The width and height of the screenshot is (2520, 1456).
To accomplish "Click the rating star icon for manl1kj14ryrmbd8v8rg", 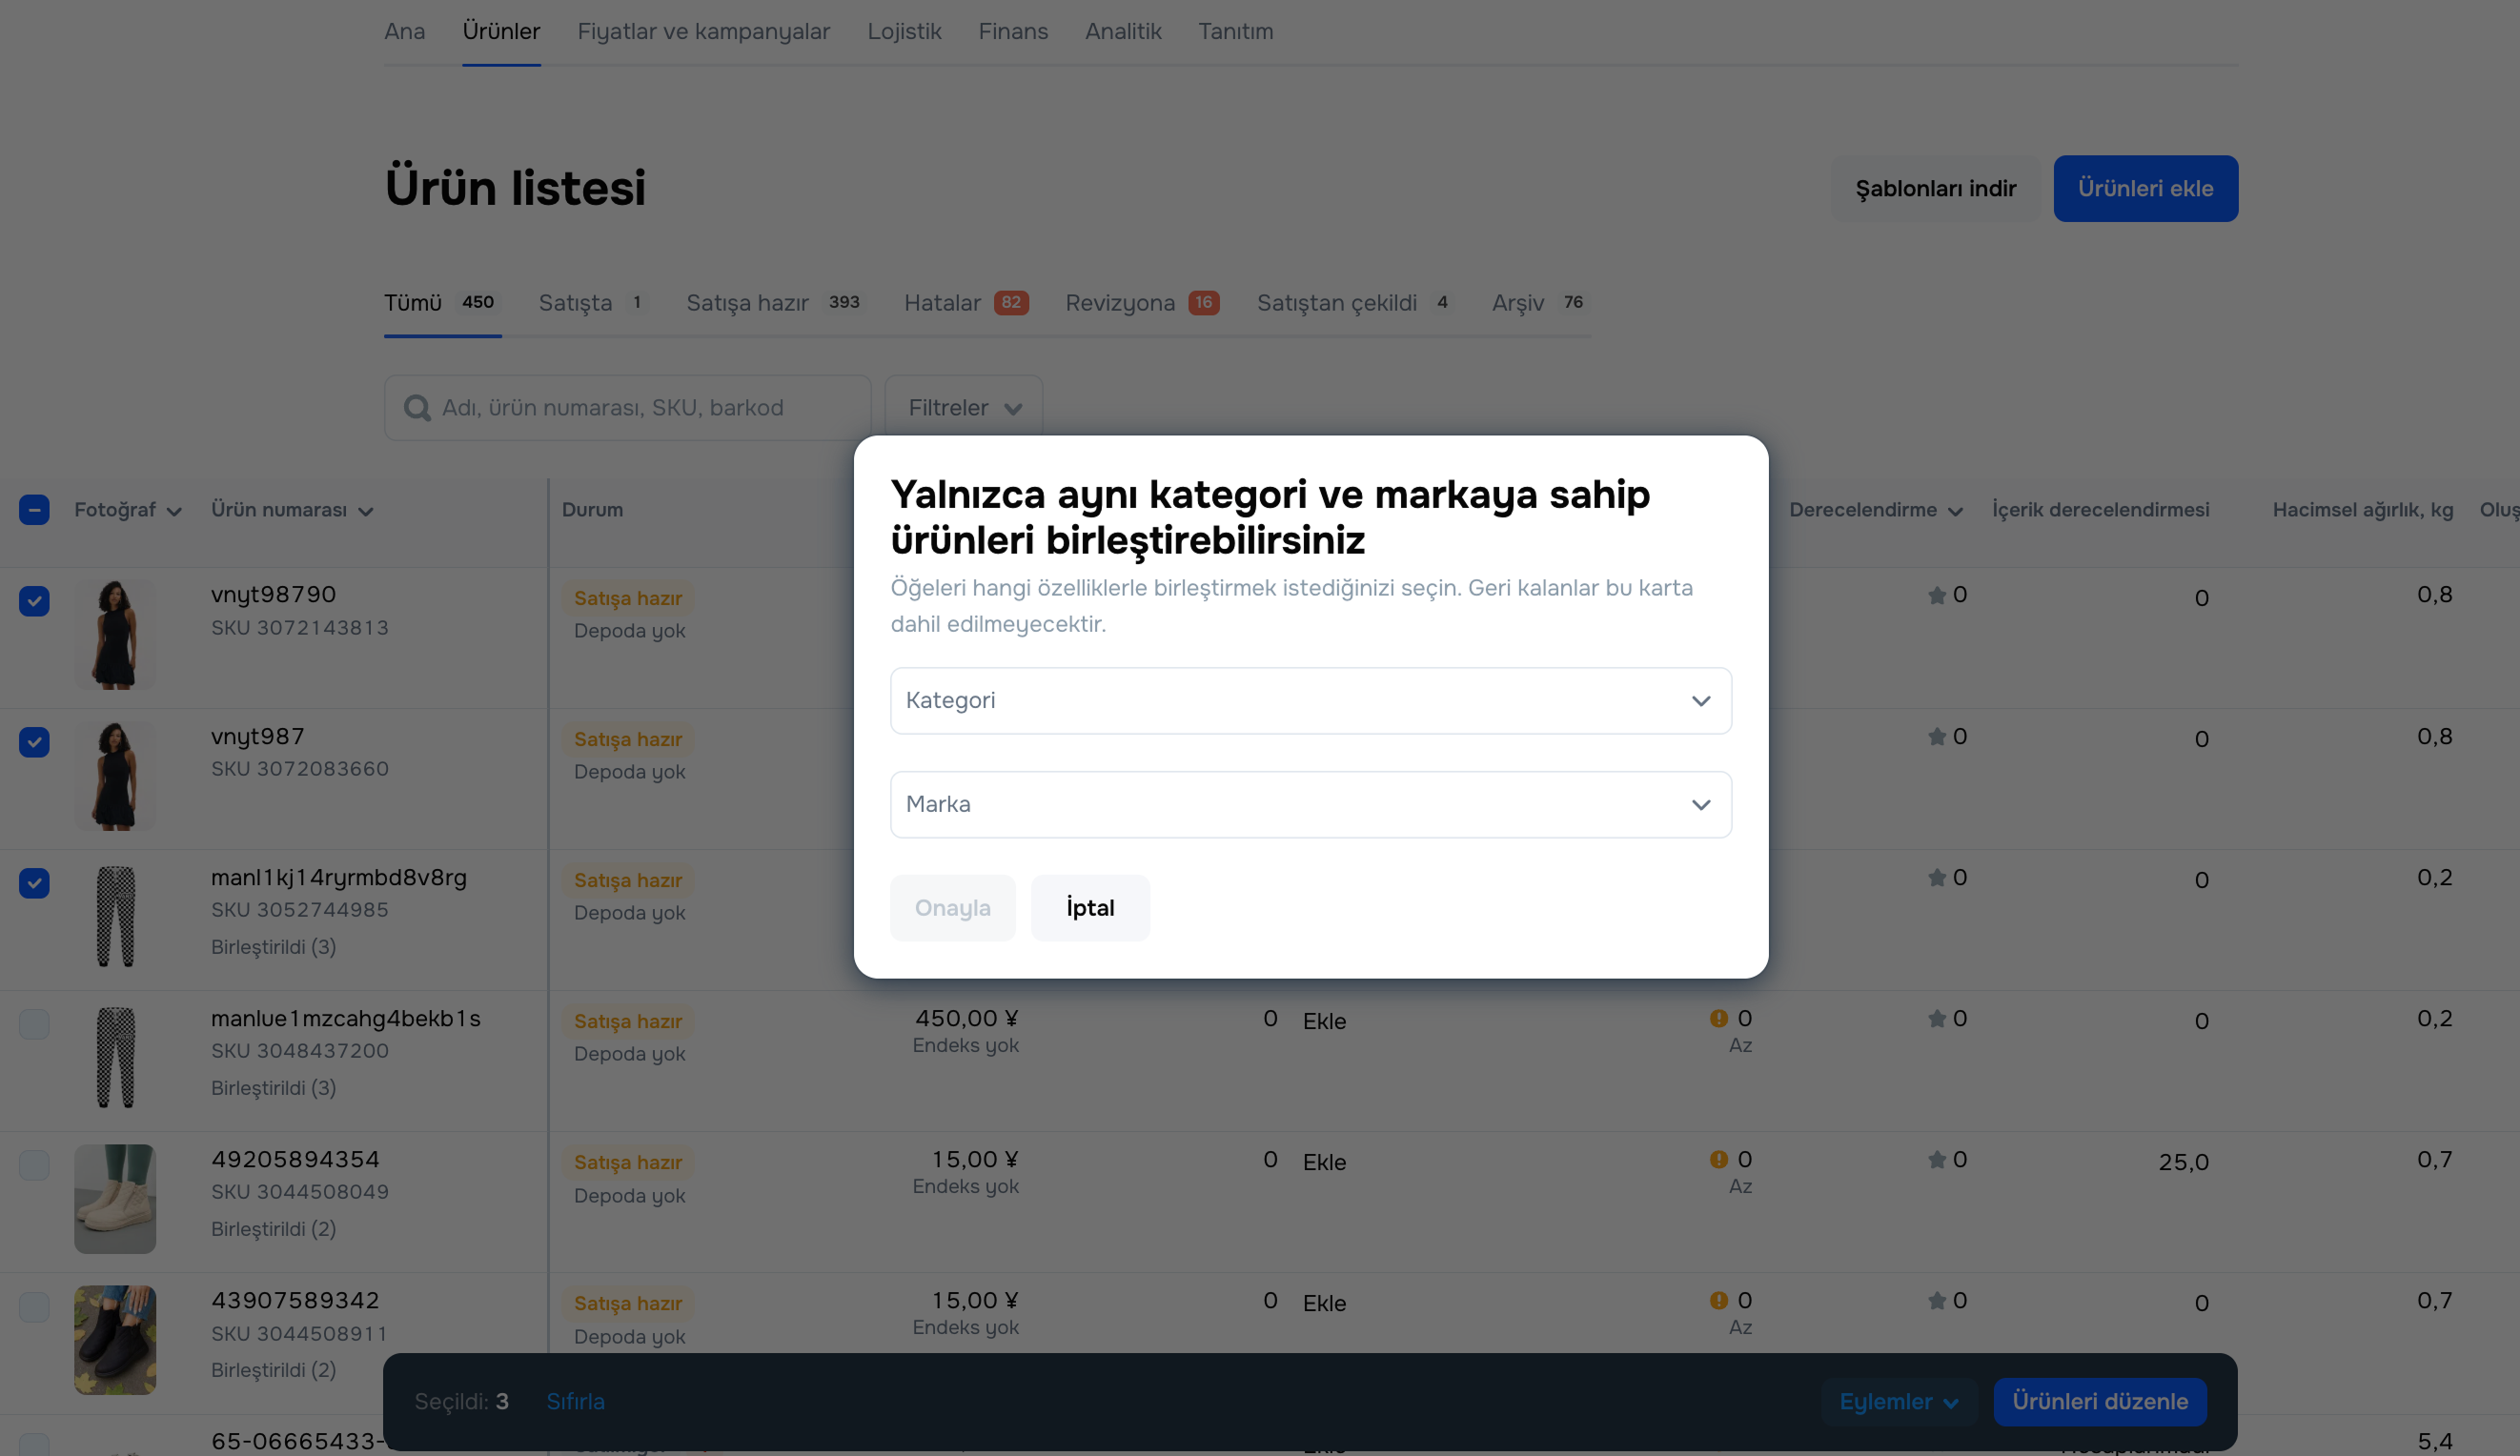I will tap(1936, 878).
